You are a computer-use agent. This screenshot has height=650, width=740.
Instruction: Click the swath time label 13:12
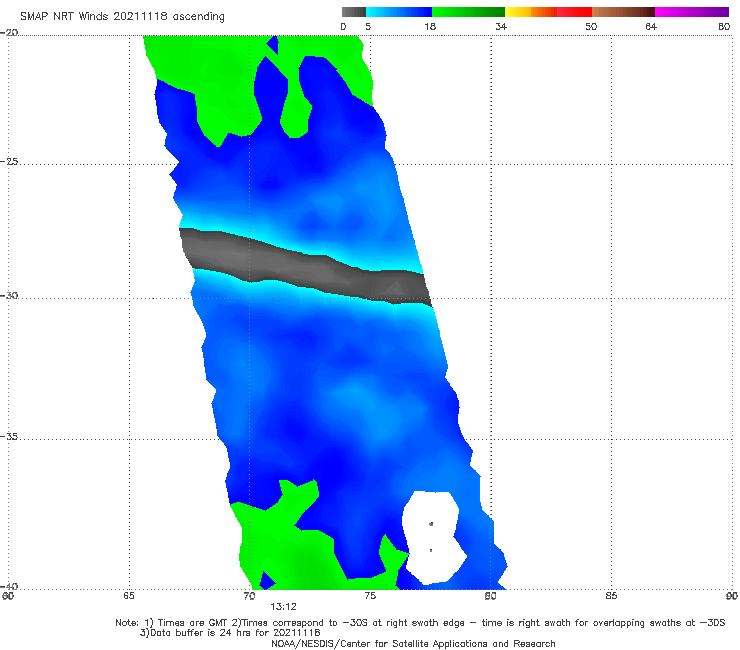pos(283,607)
